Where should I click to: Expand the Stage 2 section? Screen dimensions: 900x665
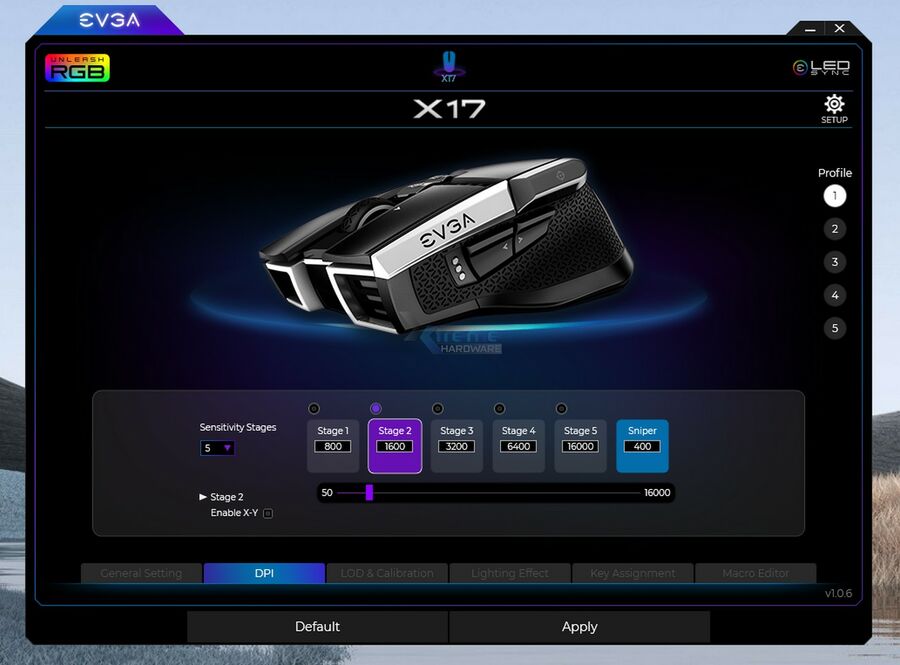pos(204,496)
